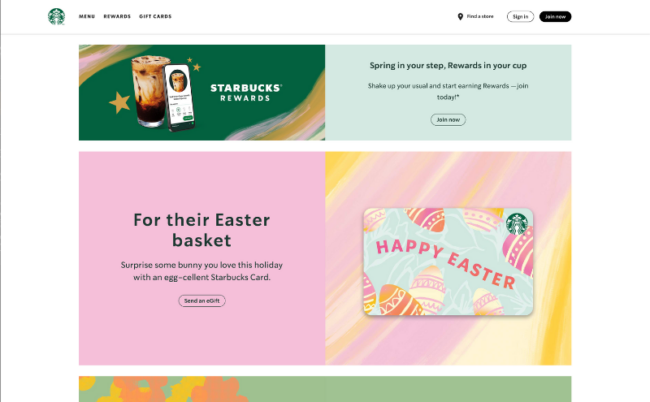
Task: Click the phone app mockup image
Action: point(180,98)
